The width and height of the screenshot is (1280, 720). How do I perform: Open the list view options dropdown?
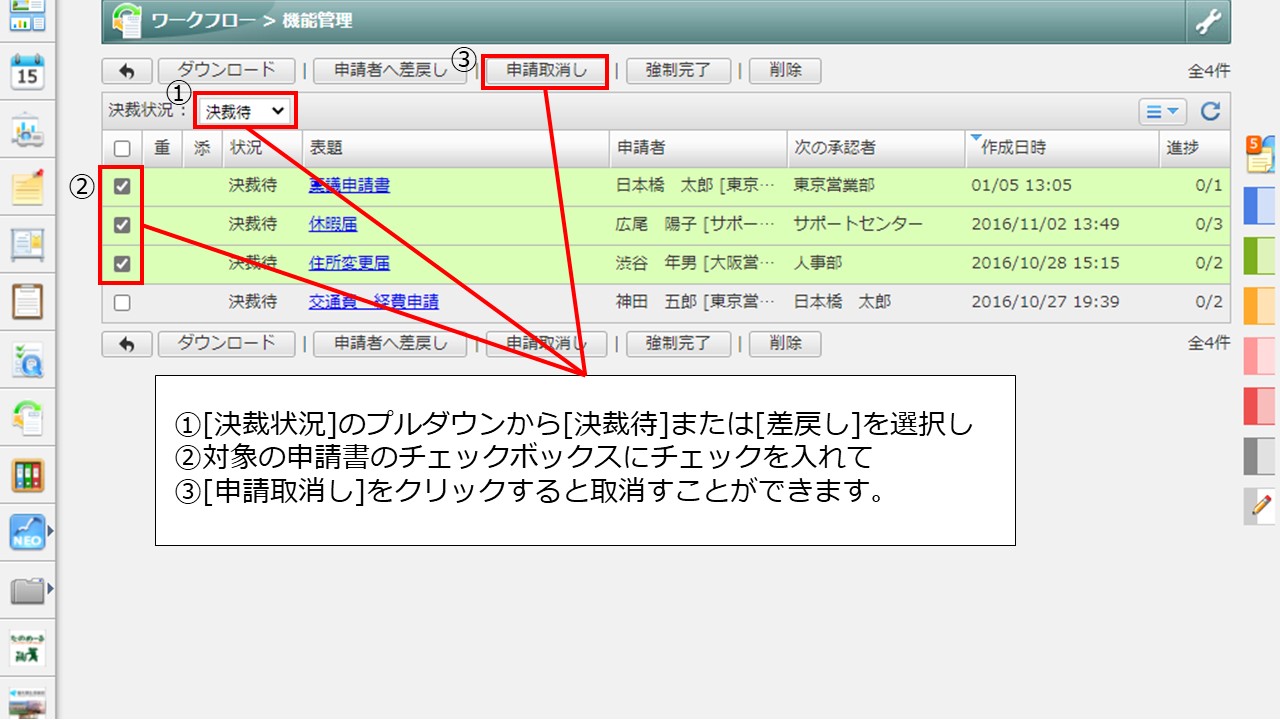coord(1162,111)
